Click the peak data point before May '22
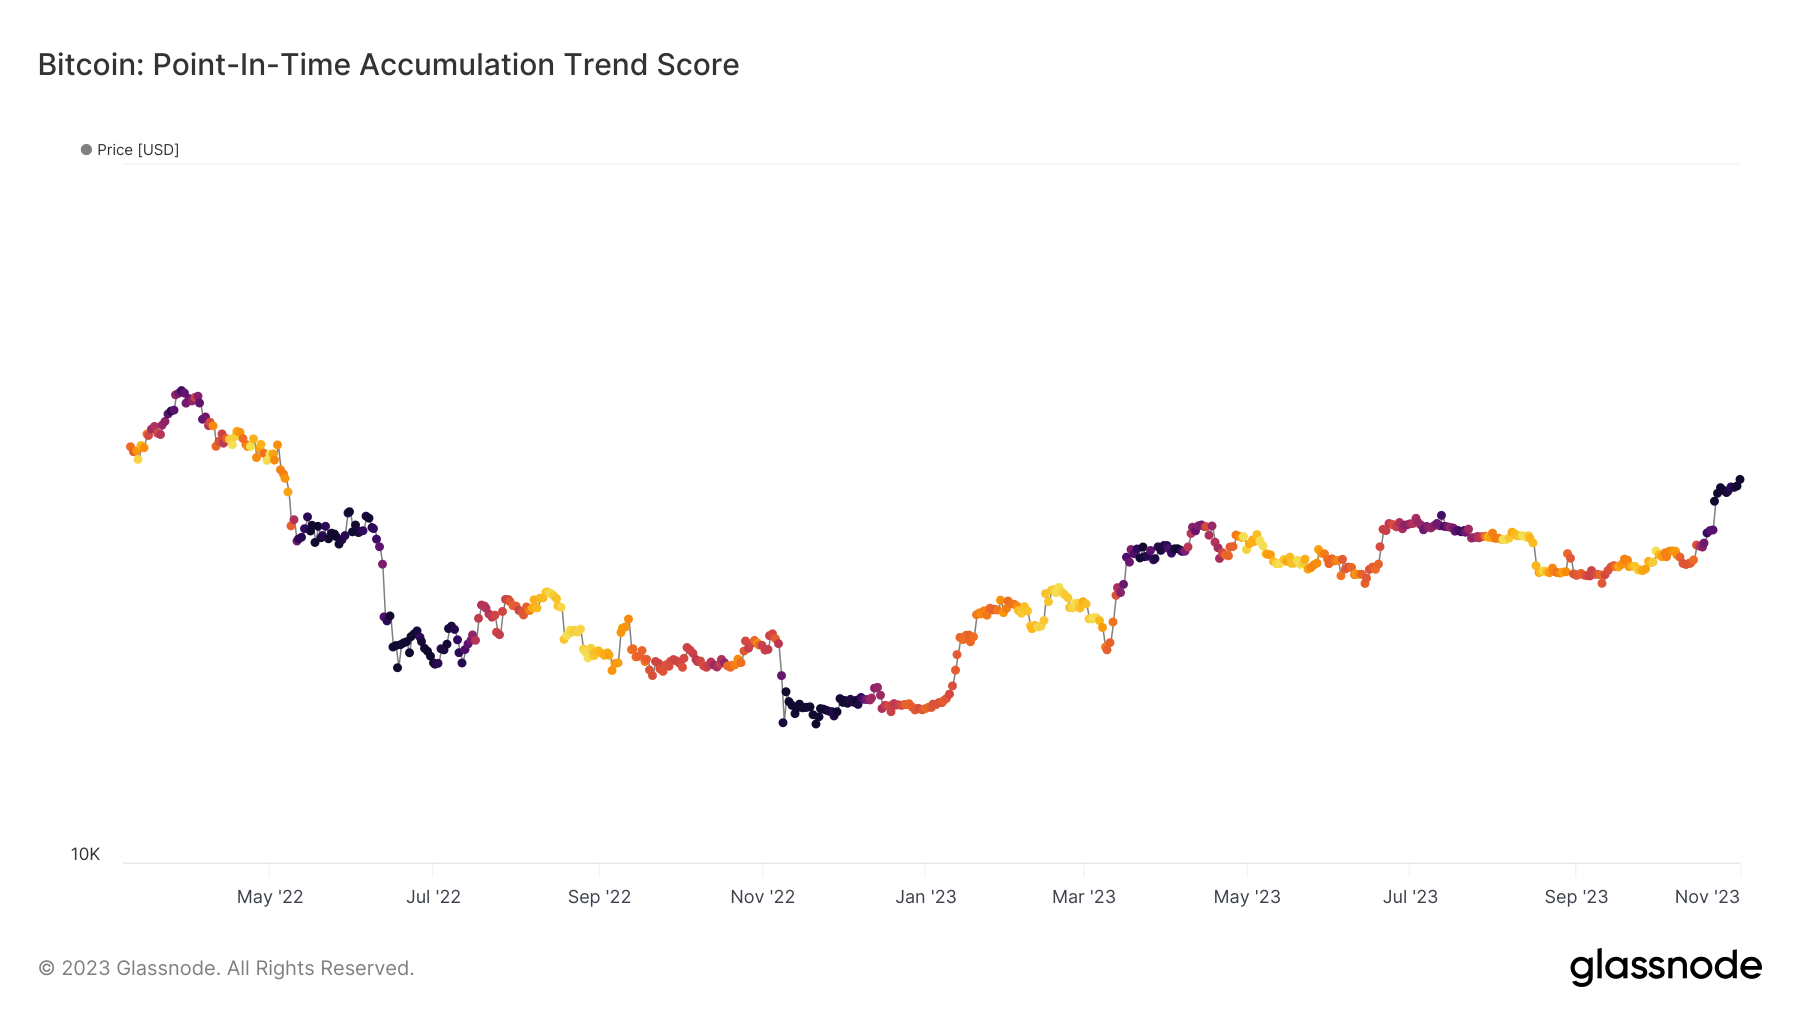Viewport: 1800px width, 1013px height. [181, 391]
